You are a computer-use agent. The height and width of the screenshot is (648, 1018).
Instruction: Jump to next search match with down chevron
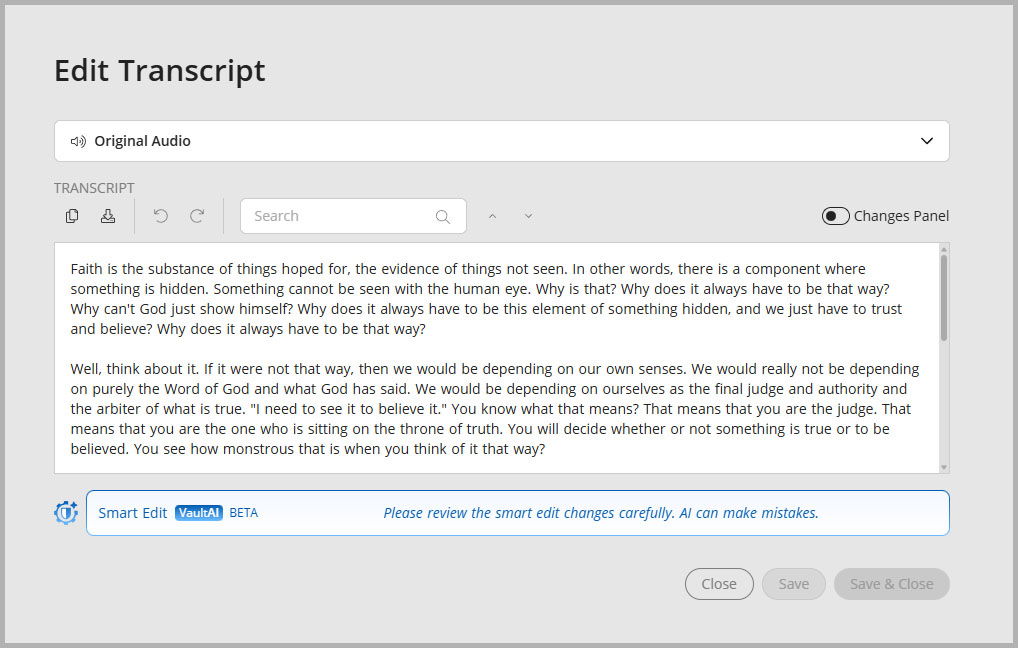(x=528, y=215)
